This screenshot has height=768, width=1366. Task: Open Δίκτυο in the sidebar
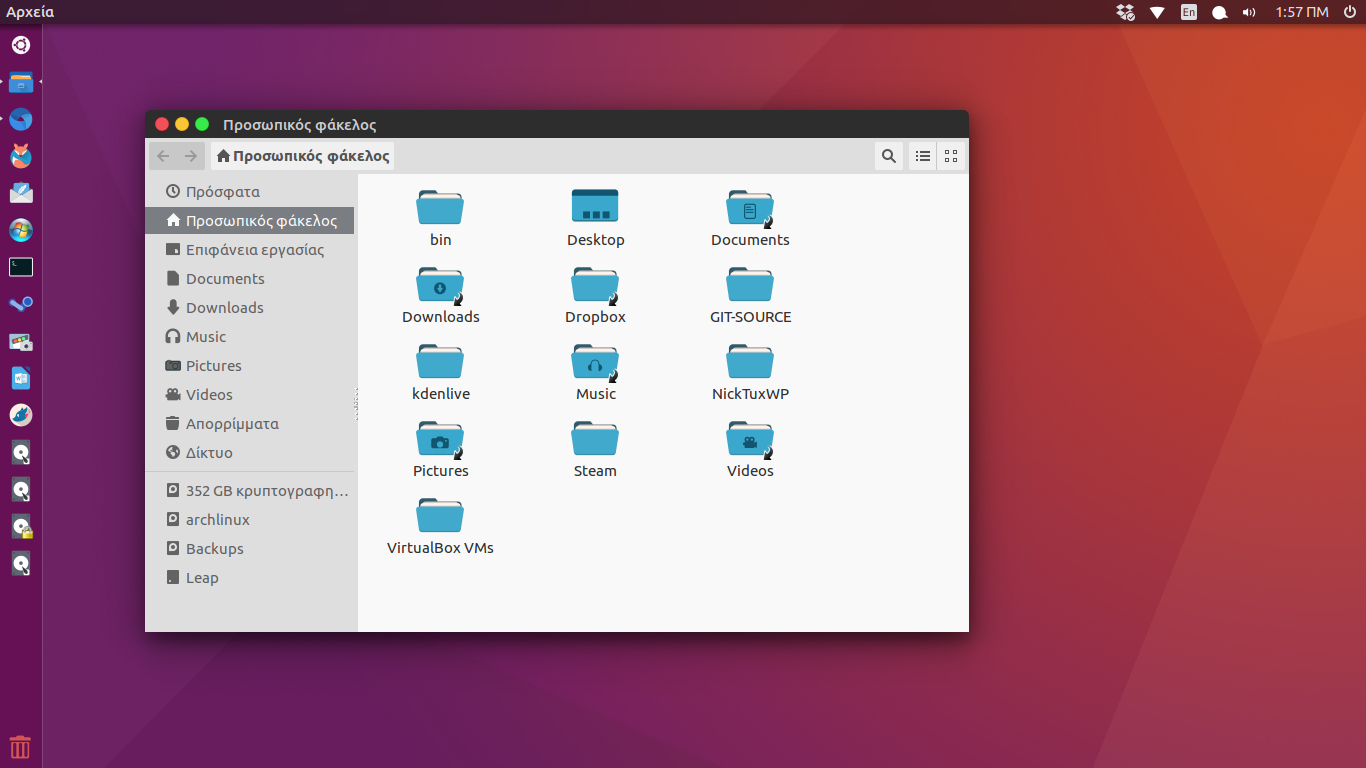pyautogui.click(x=208, y=452)
